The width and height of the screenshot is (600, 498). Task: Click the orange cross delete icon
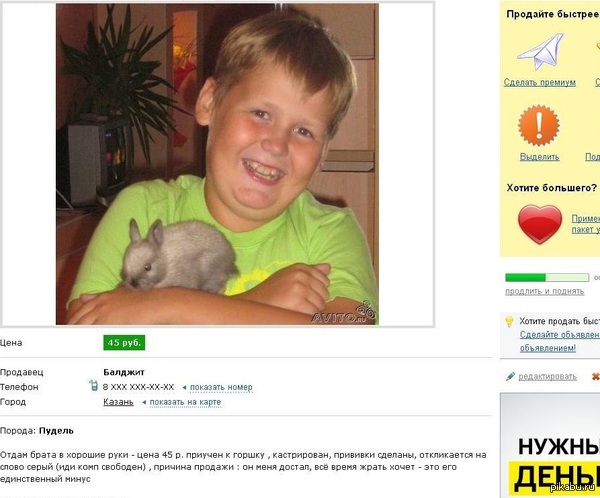(595, 377)
